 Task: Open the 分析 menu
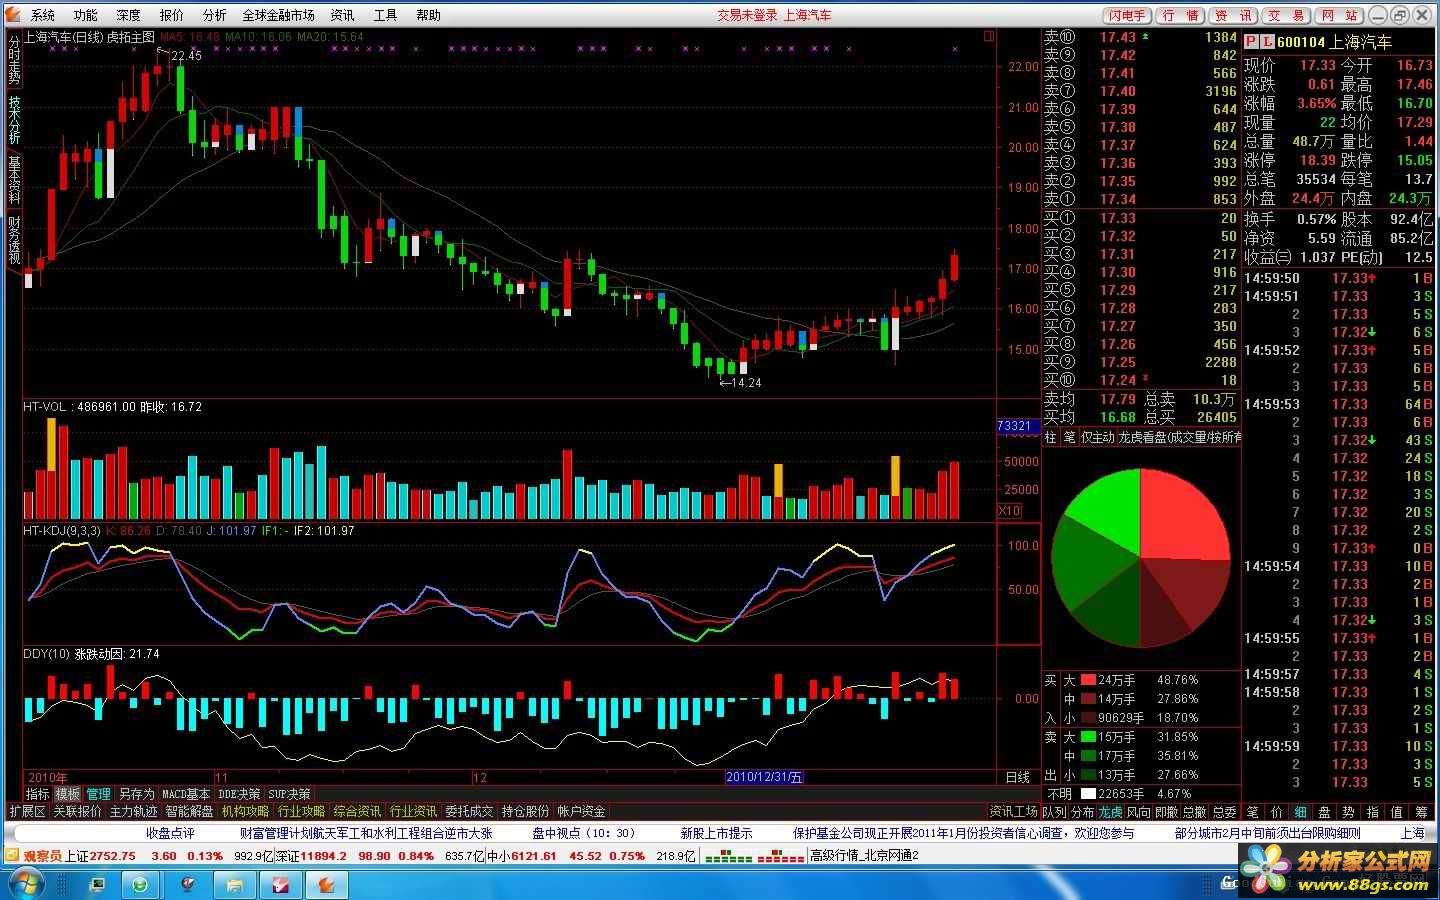point(214,15)
